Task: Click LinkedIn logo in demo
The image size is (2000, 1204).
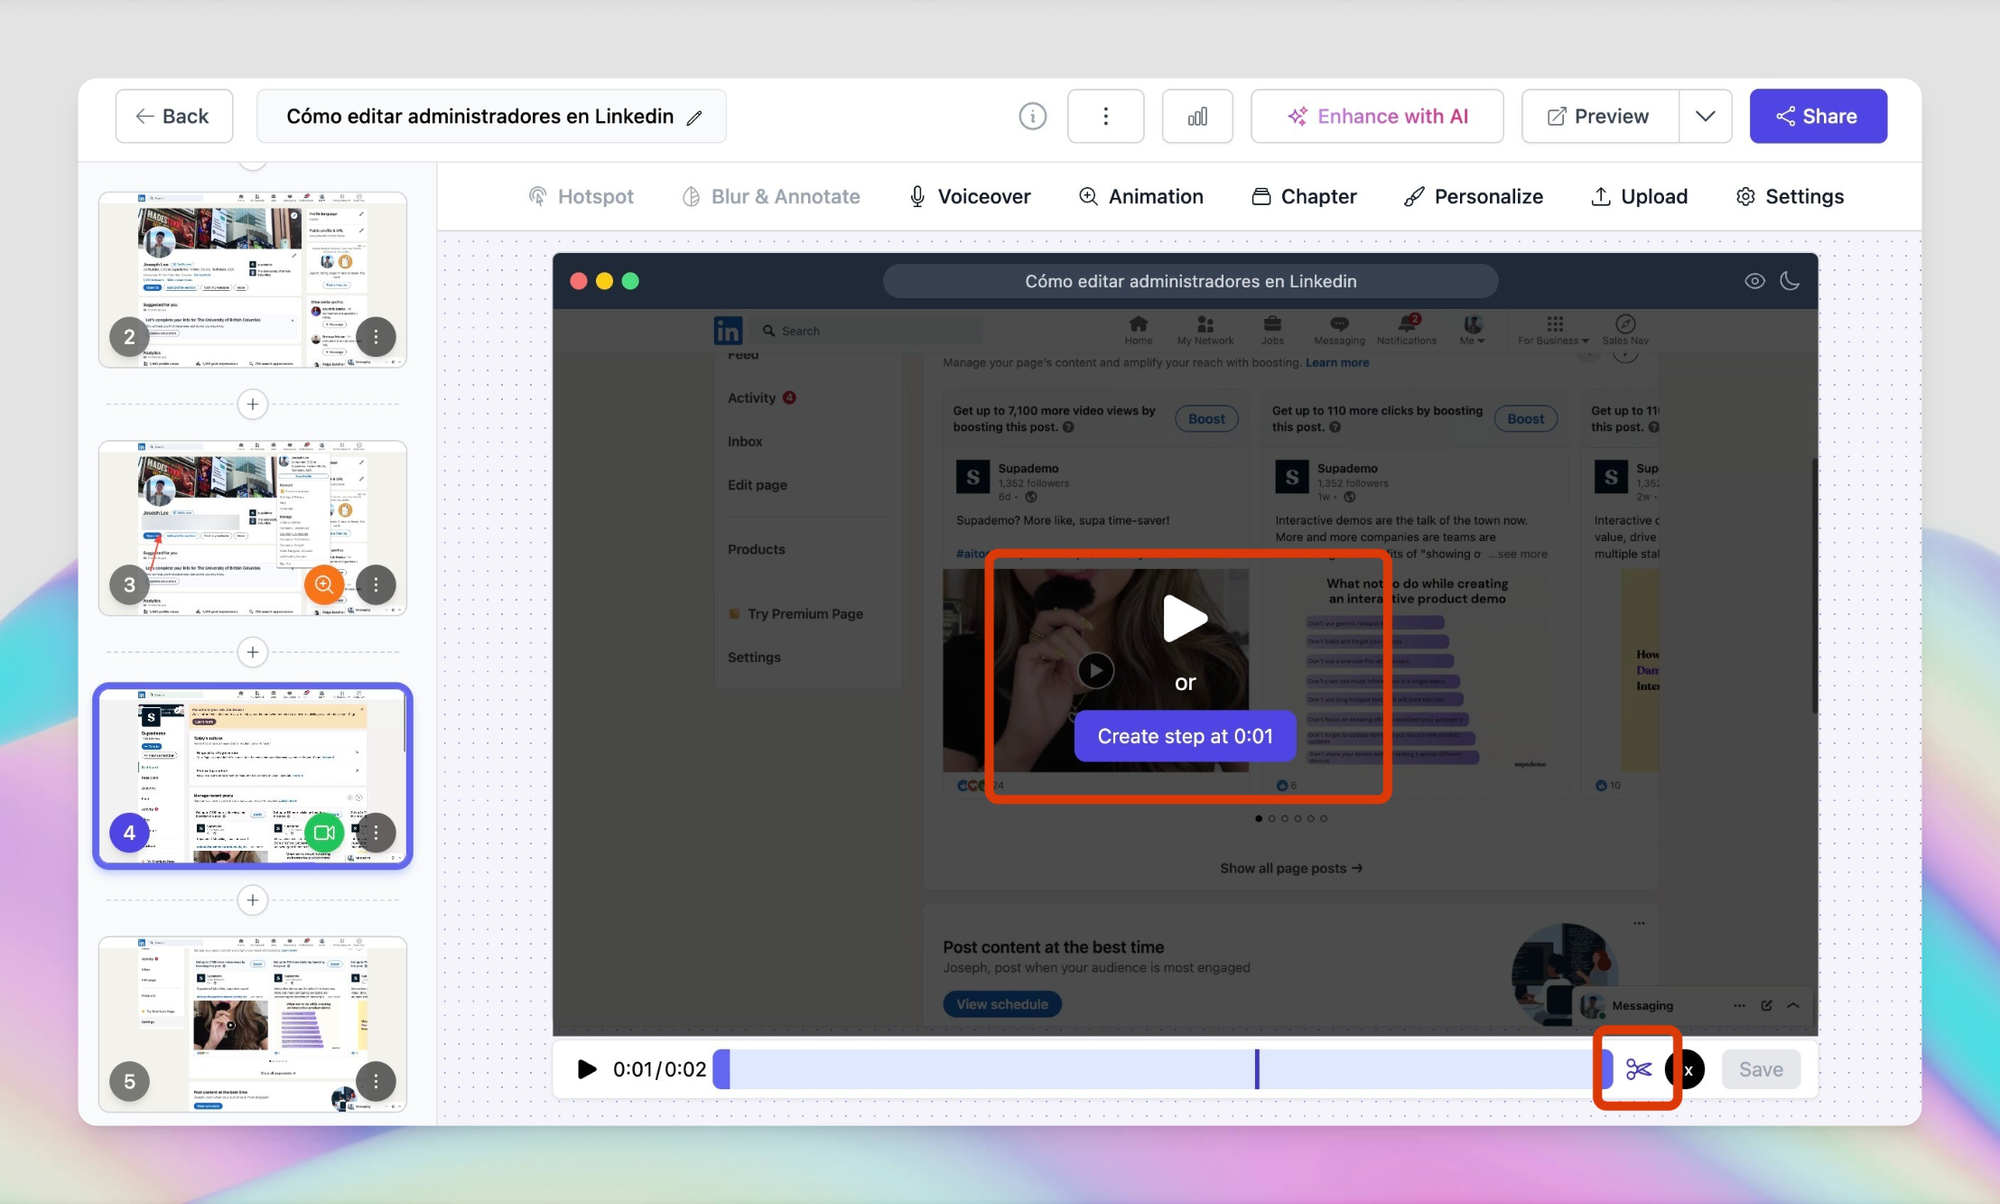Action: pyautogui.click(x=728, y=330)
